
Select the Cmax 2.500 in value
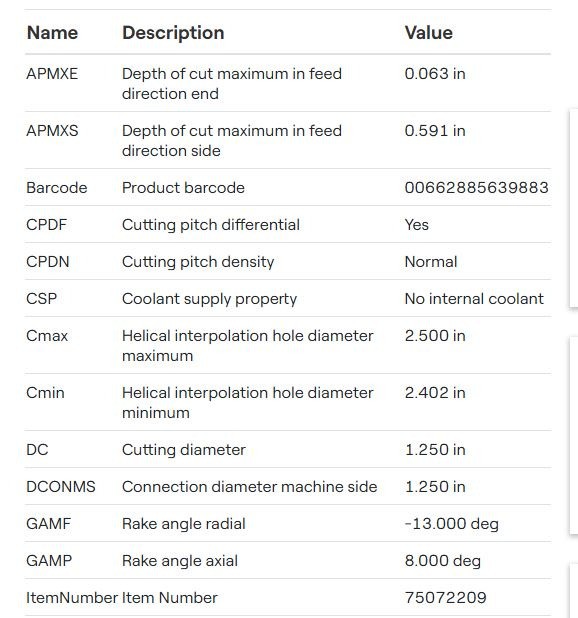435,336
